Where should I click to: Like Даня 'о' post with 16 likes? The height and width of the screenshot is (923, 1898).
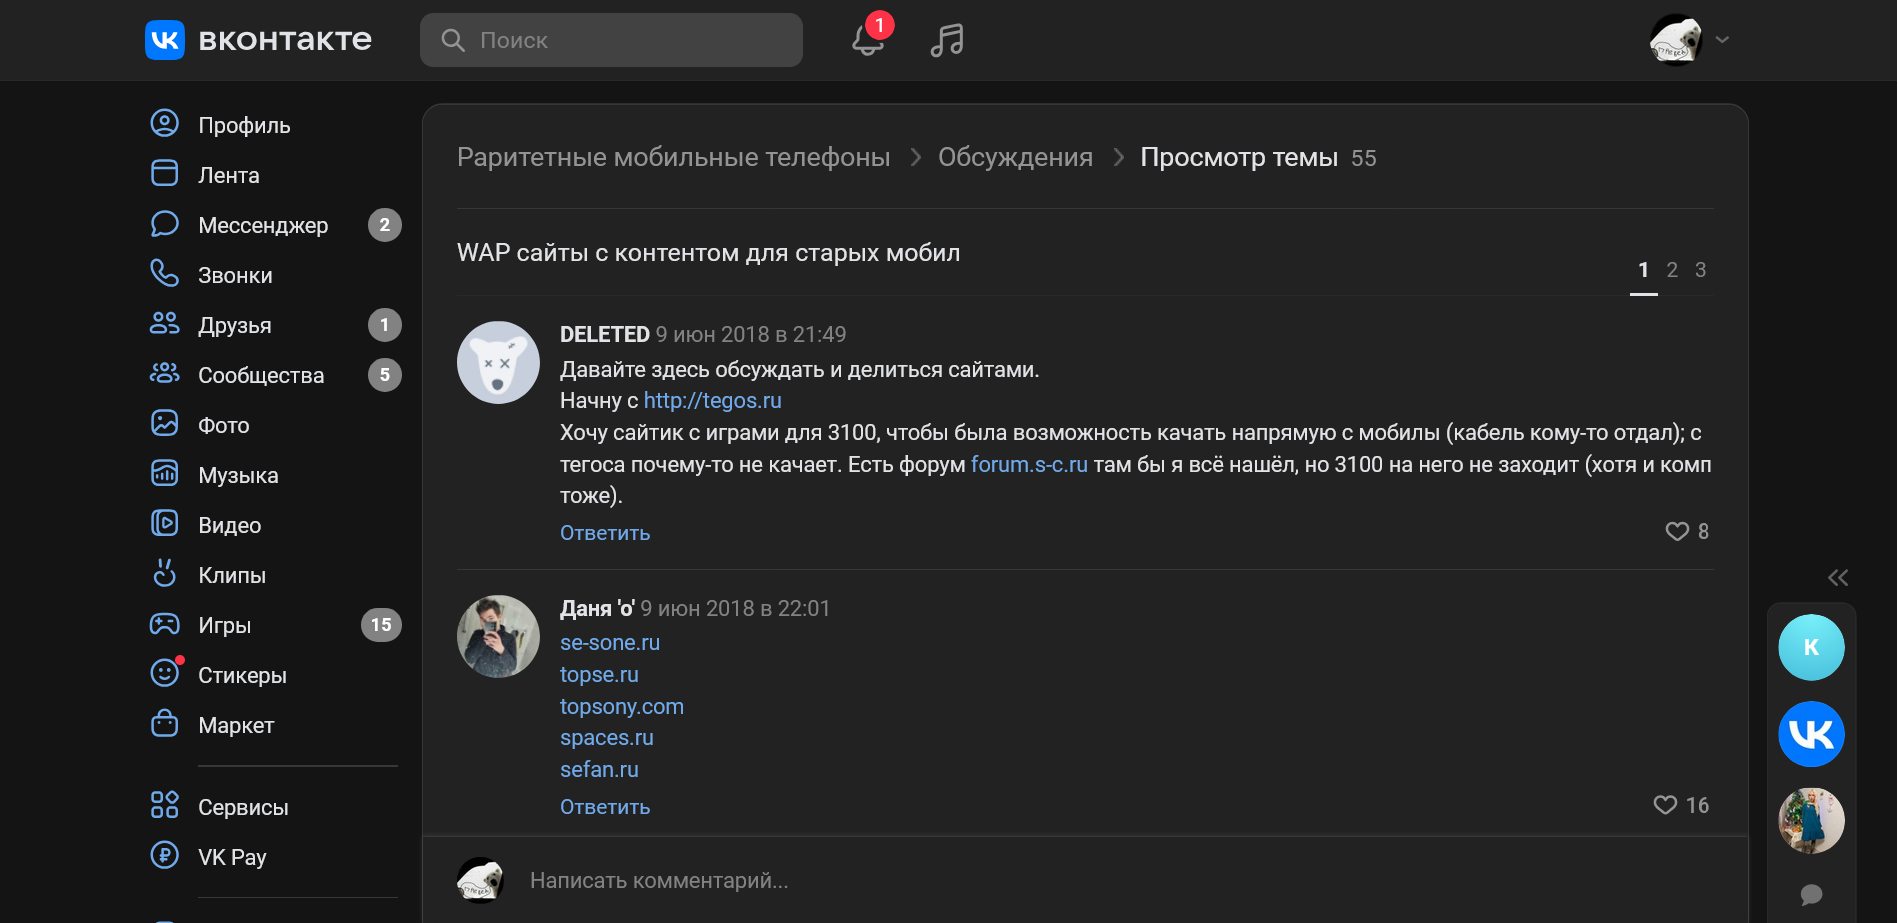(1665, 806)
